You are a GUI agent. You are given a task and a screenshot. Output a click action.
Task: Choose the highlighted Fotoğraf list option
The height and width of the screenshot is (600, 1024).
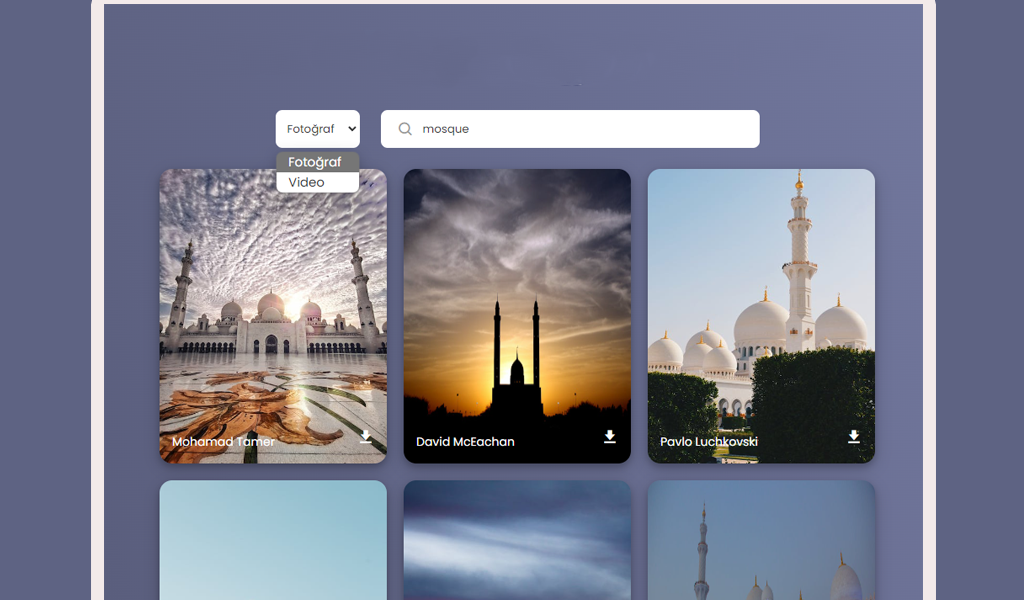(317, 162)
